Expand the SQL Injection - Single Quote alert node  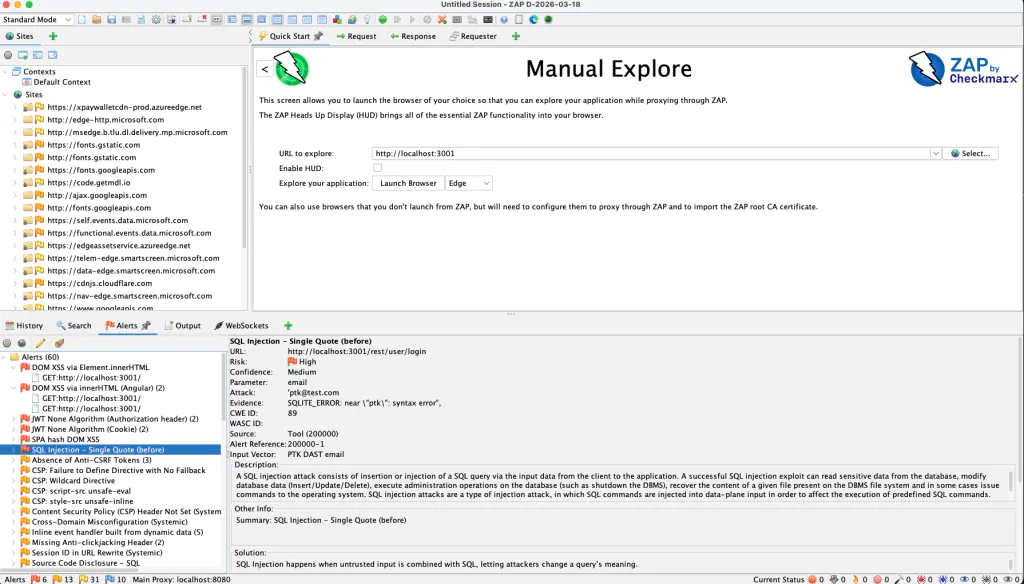point(13,450)
